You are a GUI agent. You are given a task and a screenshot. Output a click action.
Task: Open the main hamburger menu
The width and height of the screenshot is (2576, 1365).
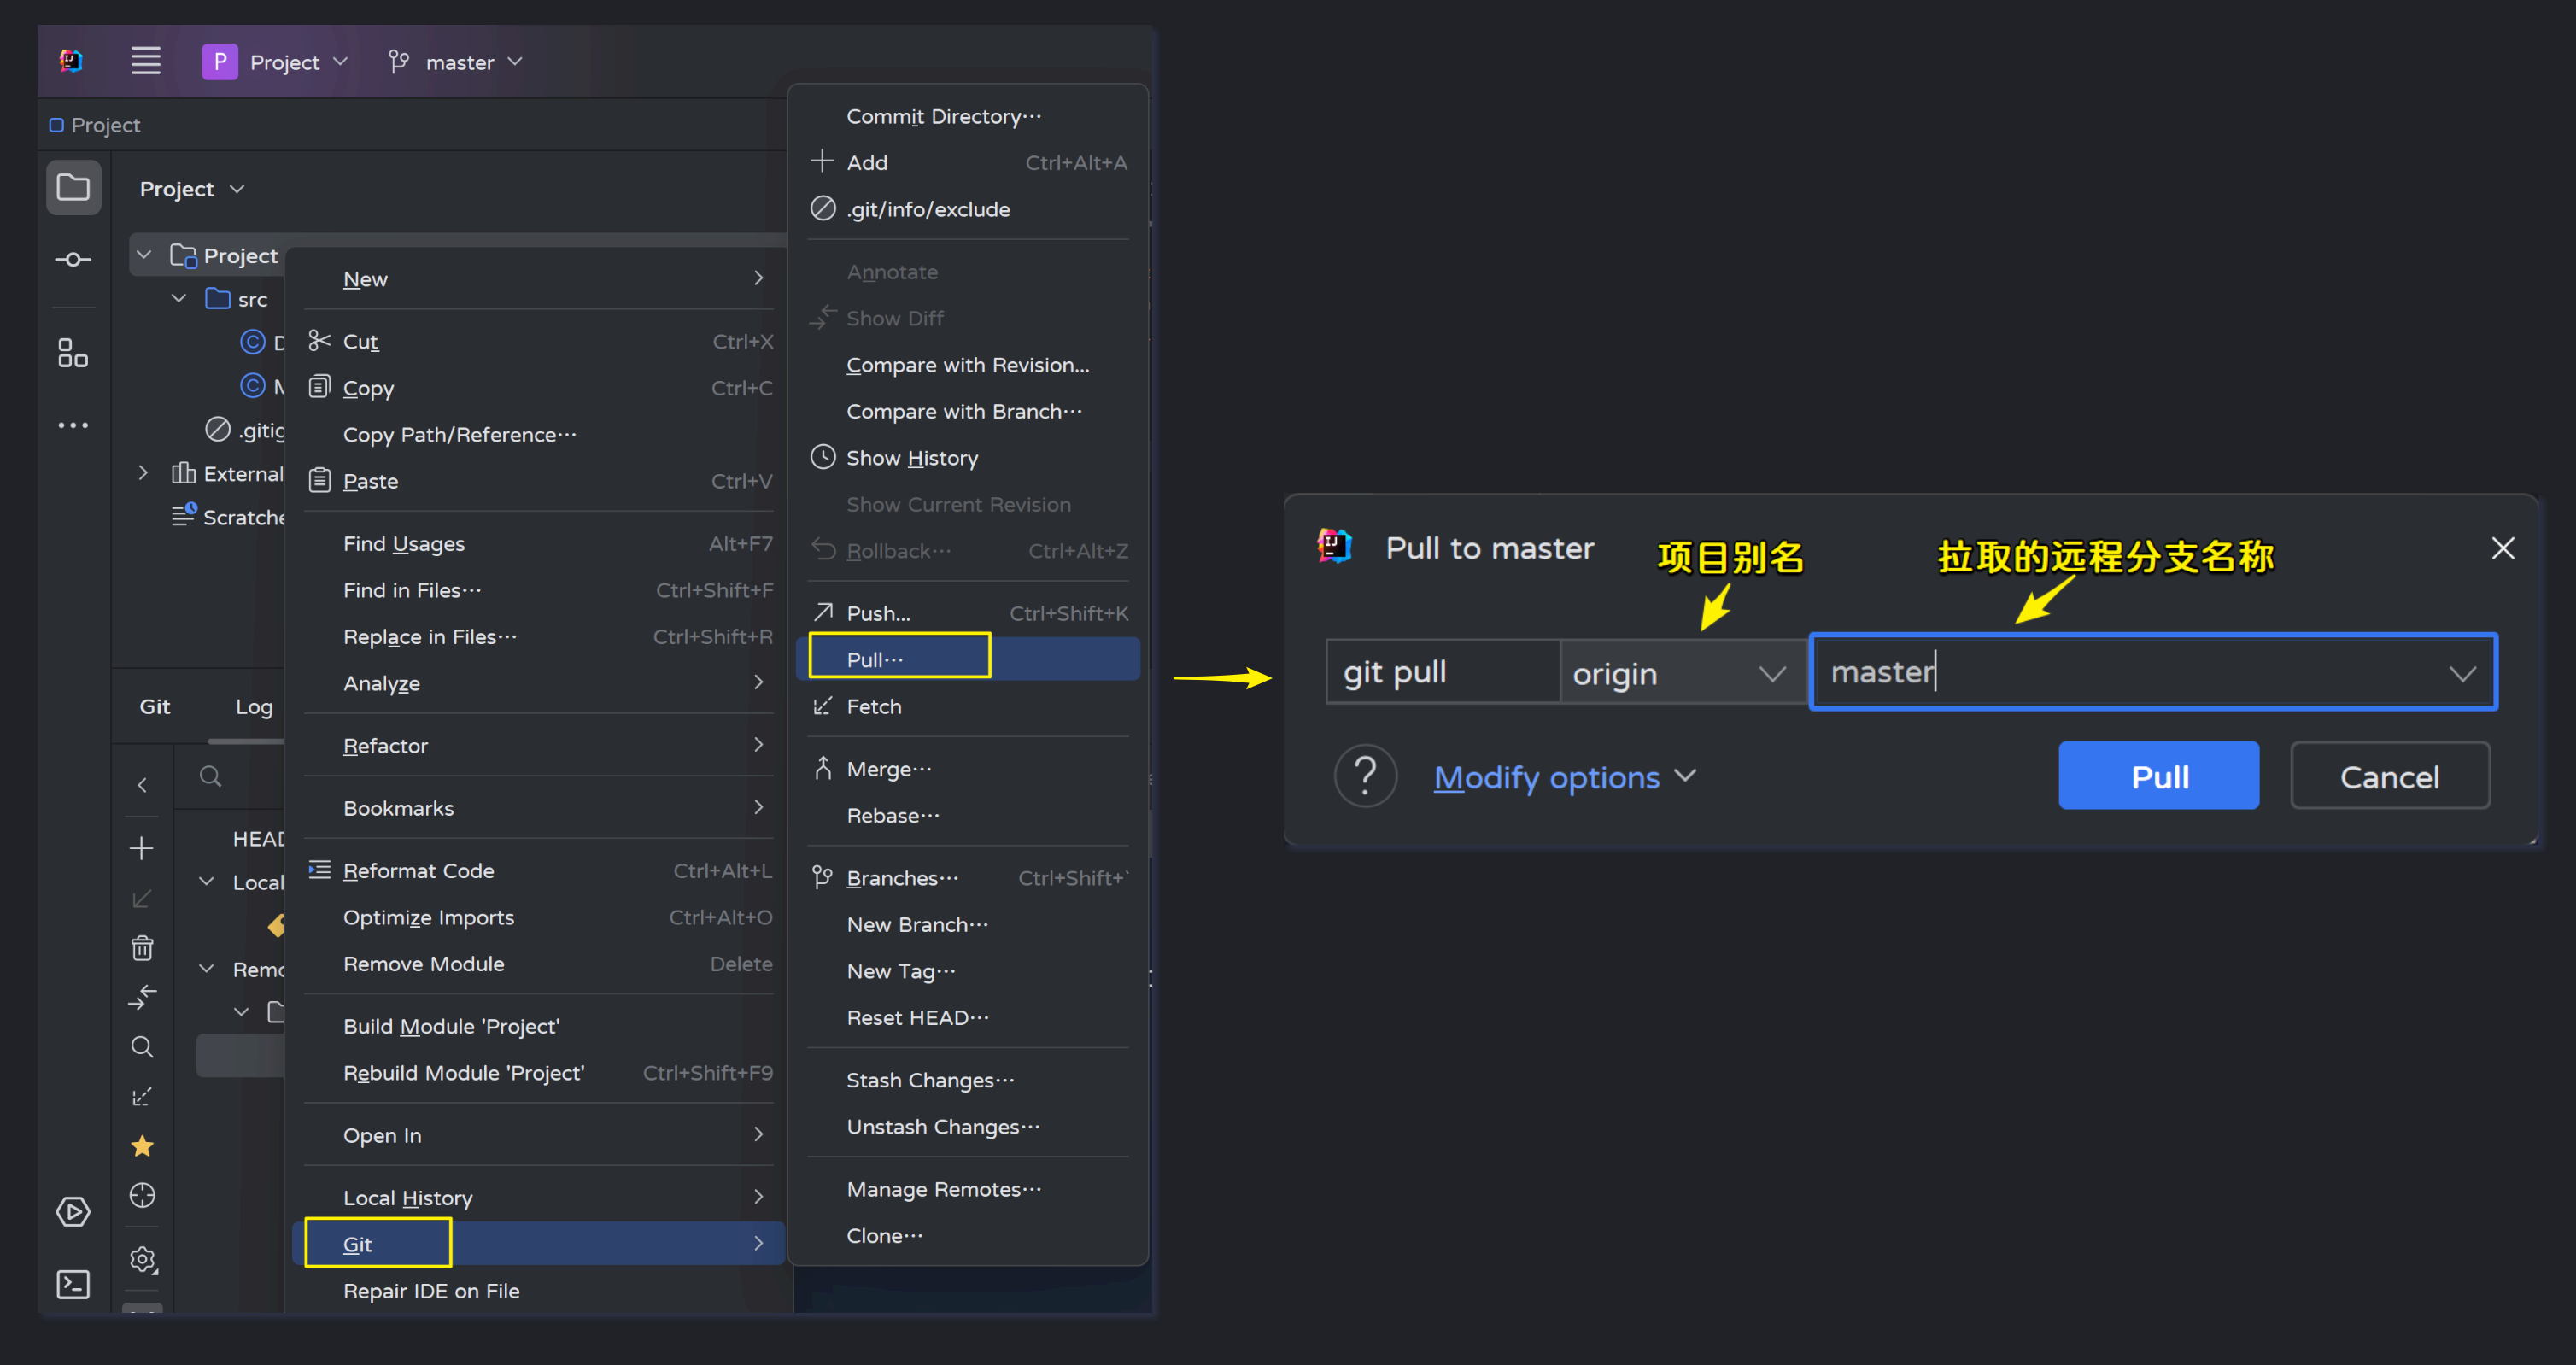pos(145,61)
